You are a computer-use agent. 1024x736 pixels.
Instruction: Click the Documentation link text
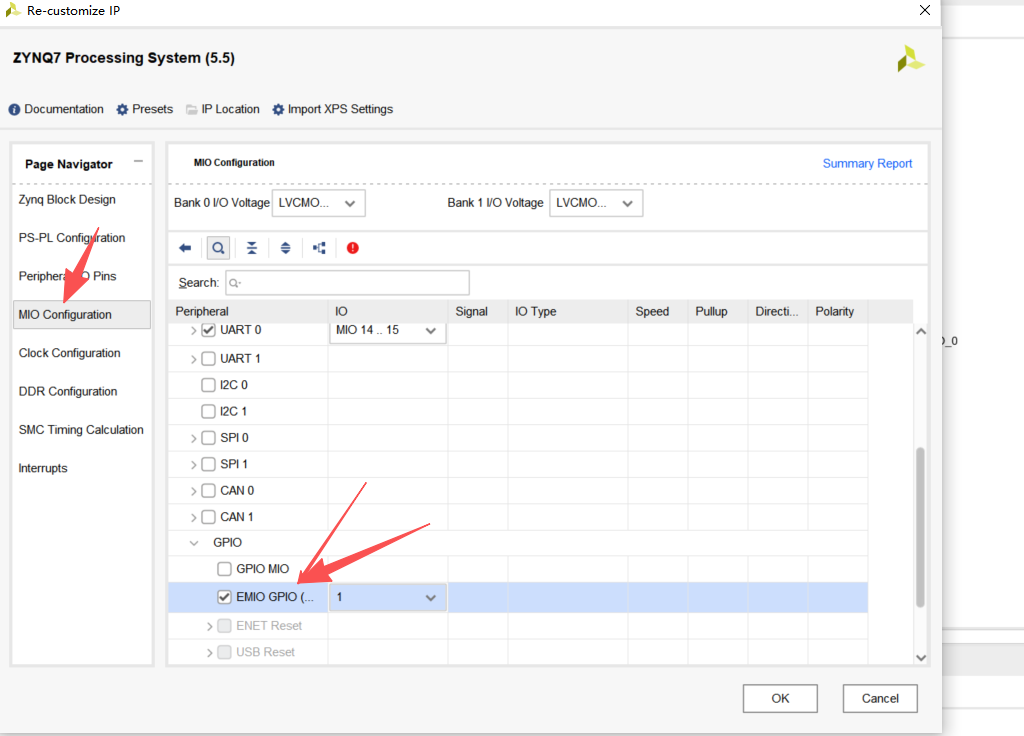[64, 109]
